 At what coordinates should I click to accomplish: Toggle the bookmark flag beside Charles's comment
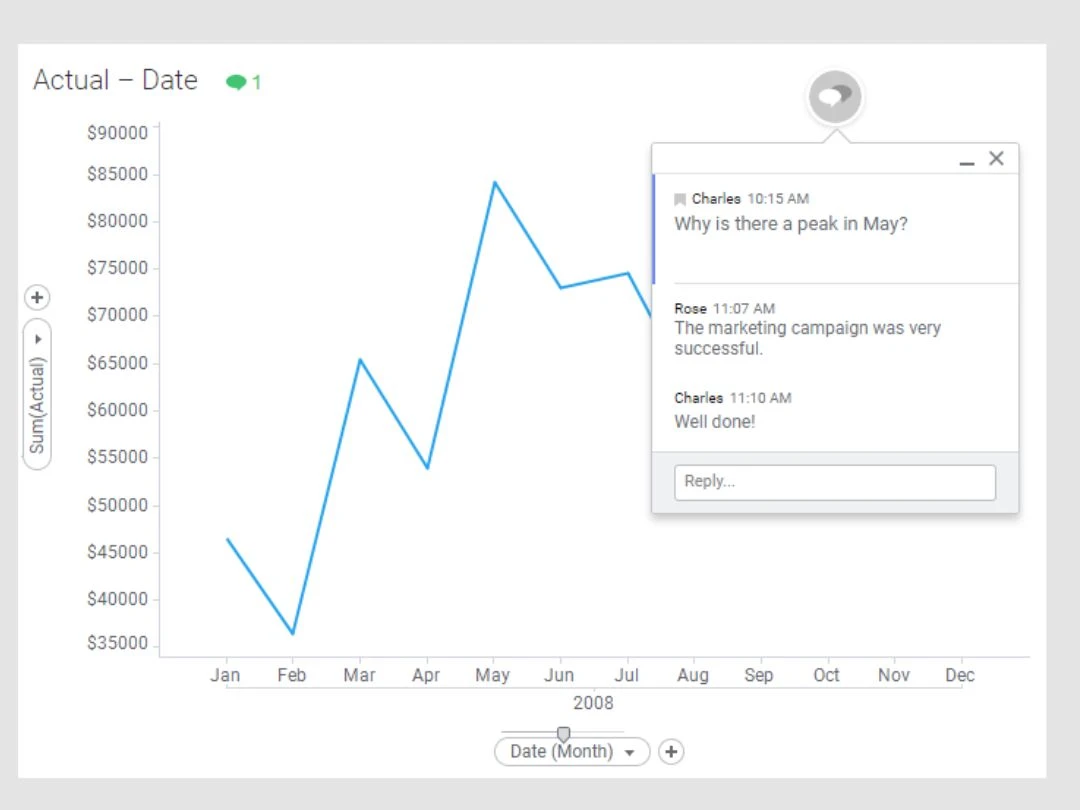click(x=680, y=199)
